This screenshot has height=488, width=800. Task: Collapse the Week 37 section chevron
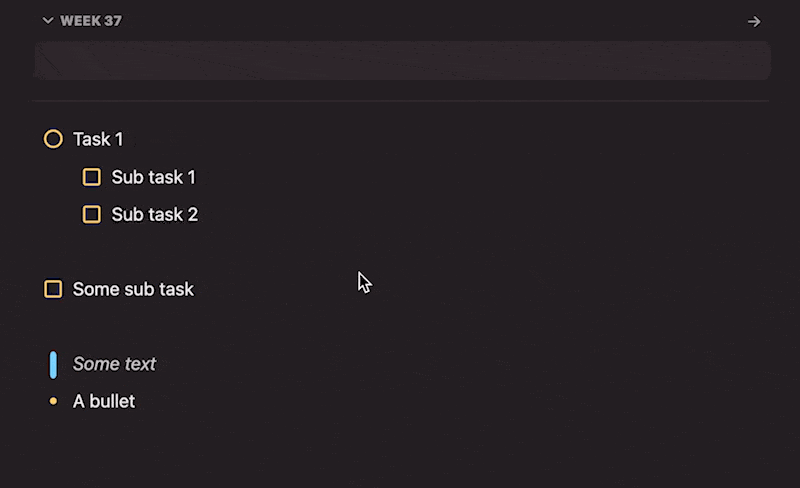(47, 21)
